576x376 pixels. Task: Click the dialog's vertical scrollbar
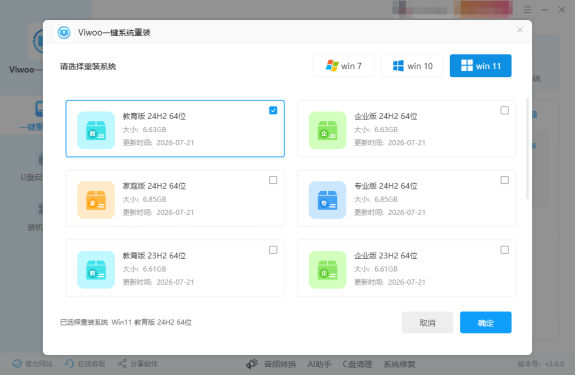click(x=528, y=149)
